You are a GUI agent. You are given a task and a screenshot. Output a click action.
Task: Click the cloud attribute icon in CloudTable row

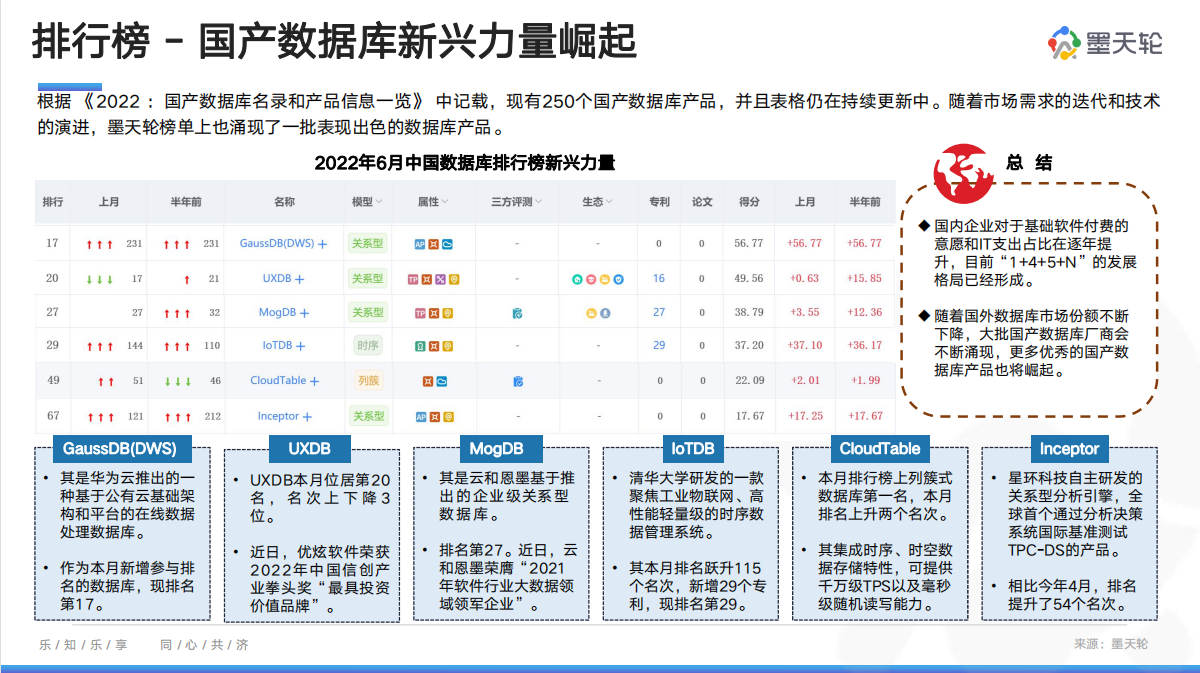point(442,381)
